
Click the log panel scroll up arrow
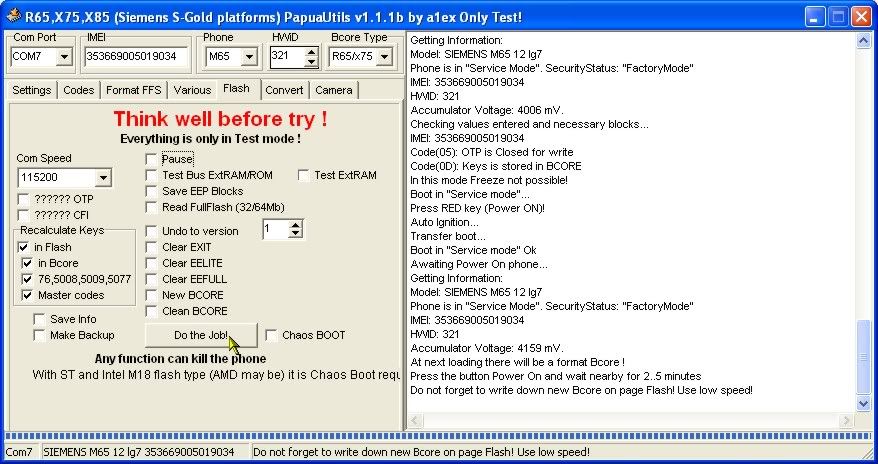pyautogui.click(x=863, y=40)
